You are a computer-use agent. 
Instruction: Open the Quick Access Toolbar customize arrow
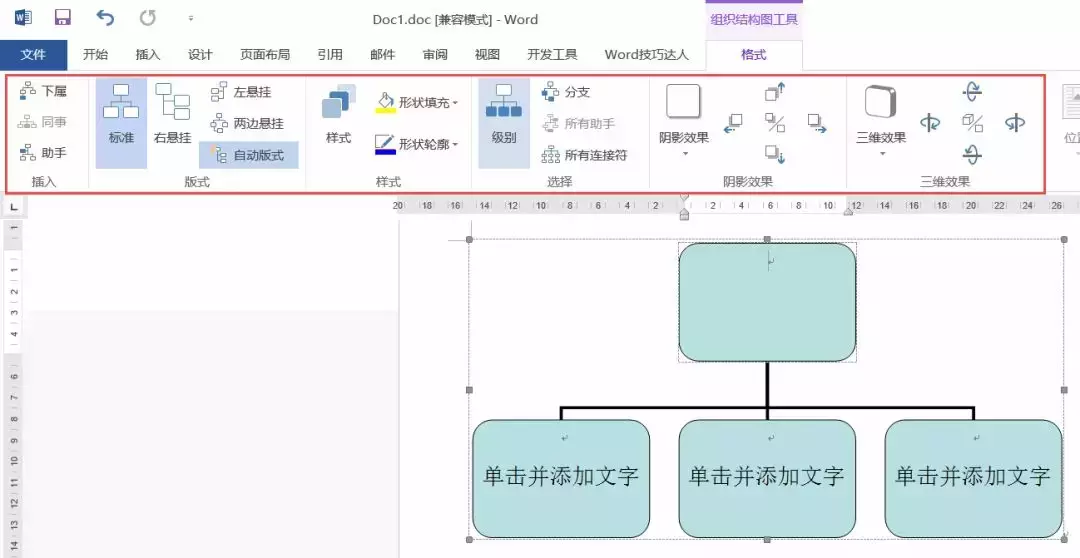click(x=191, y=19)
